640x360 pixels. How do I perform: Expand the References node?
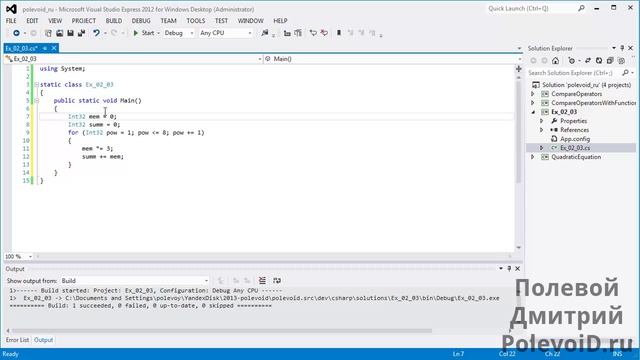pos(542,130)
